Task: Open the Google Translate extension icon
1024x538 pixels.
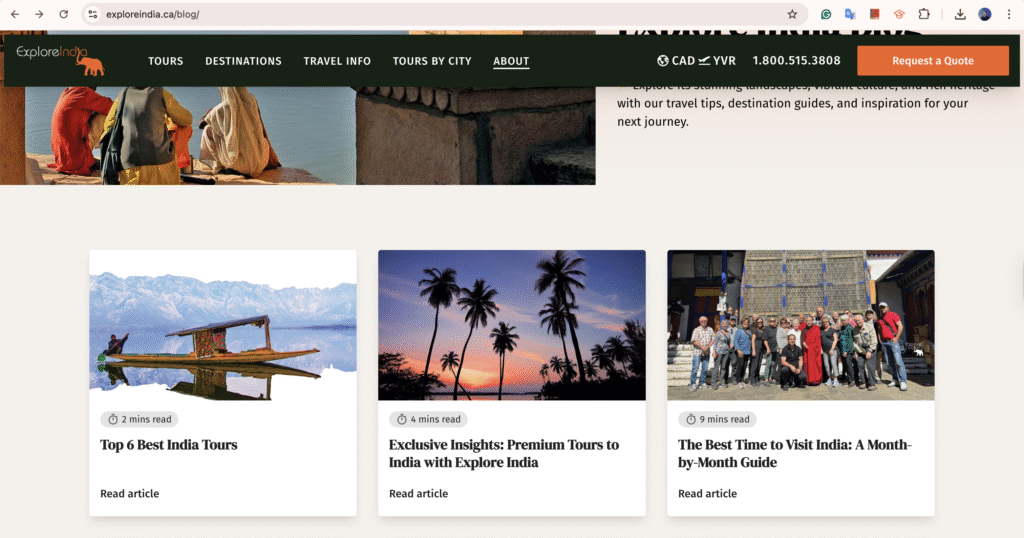Action: click(x=850, y=14)
